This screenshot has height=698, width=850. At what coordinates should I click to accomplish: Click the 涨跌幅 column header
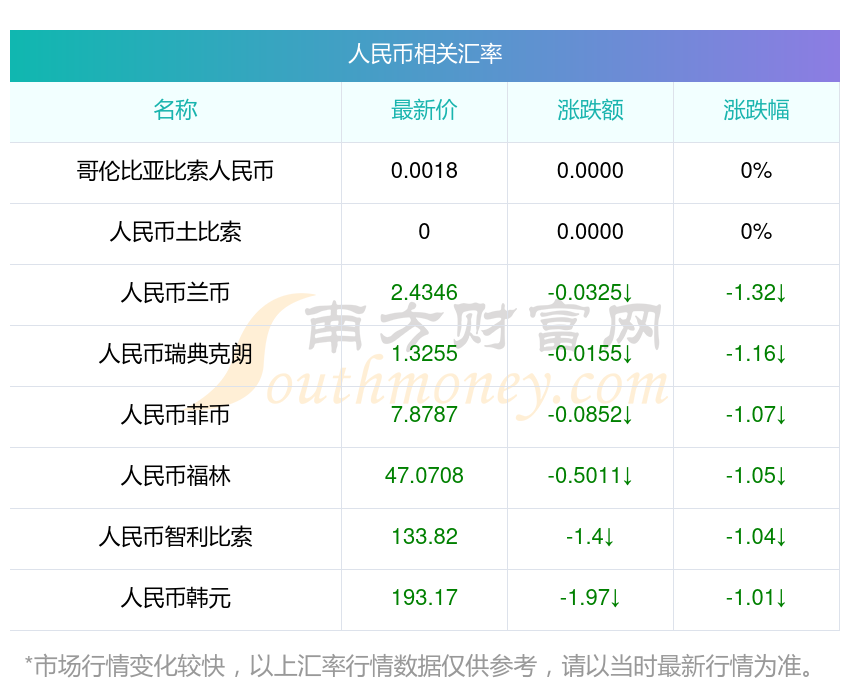[756, 110]
